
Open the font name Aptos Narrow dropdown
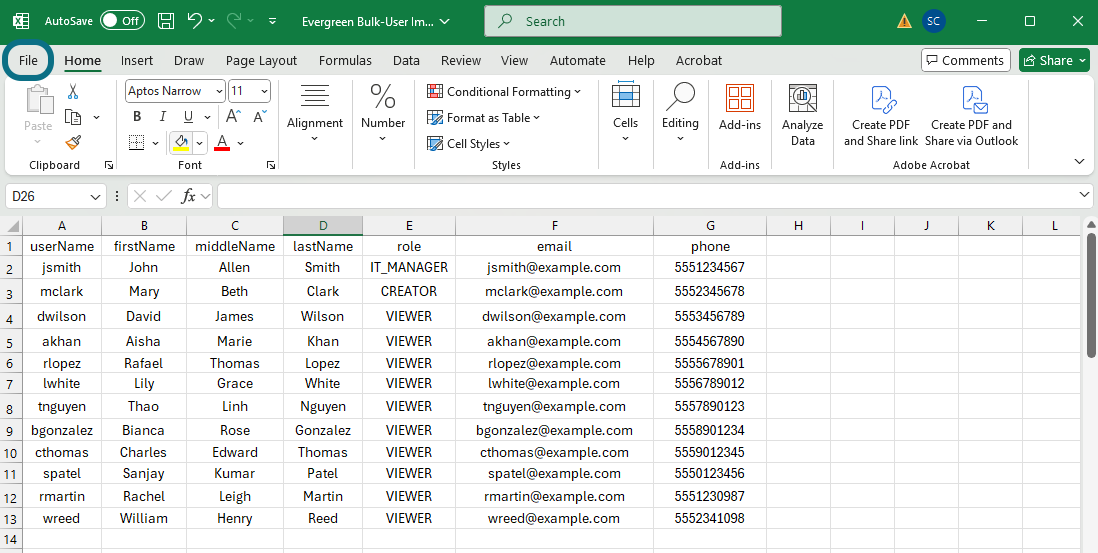coord(219,91)
